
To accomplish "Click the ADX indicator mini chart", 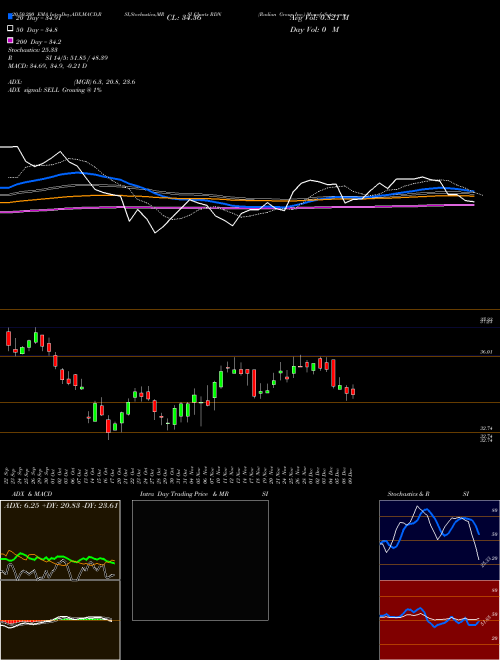I will [x=60, y=540].
